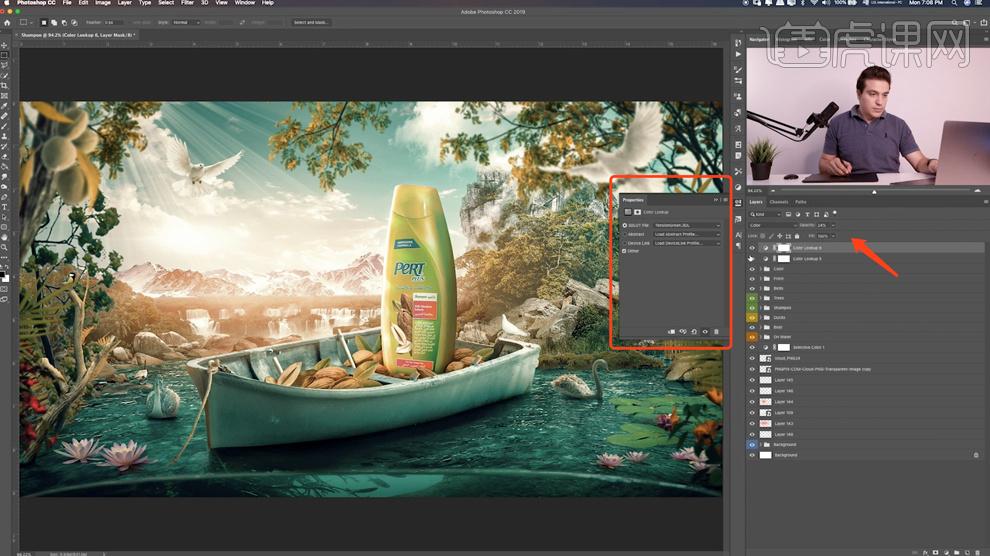This screenshot has width=990, height=556.
Task: Choose New Selection mode icon
Action: click(44, 22)
